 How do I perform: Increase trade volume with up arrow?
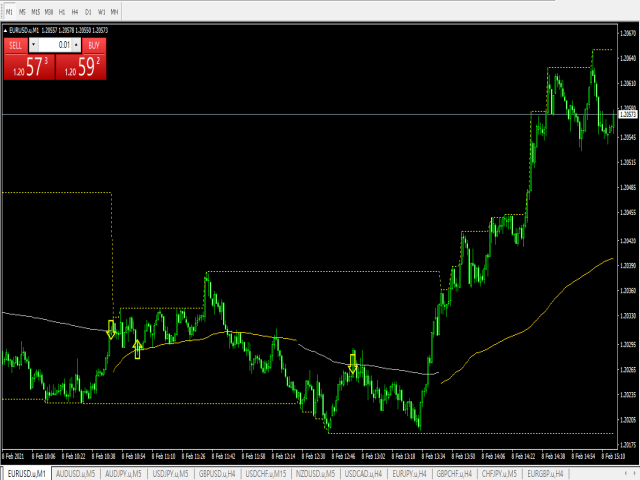76,45
